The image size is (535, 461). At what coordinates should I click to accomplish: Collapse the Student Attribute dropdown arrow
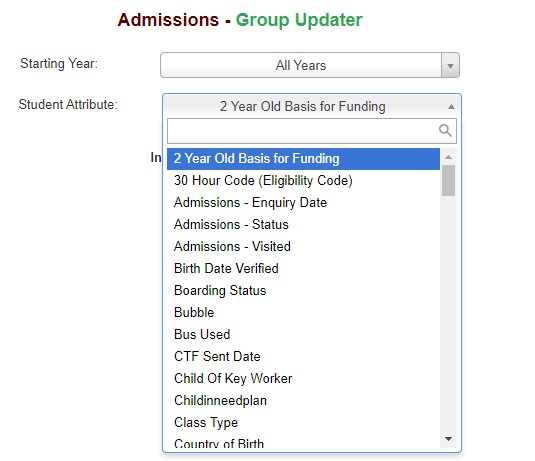point(451,106)
